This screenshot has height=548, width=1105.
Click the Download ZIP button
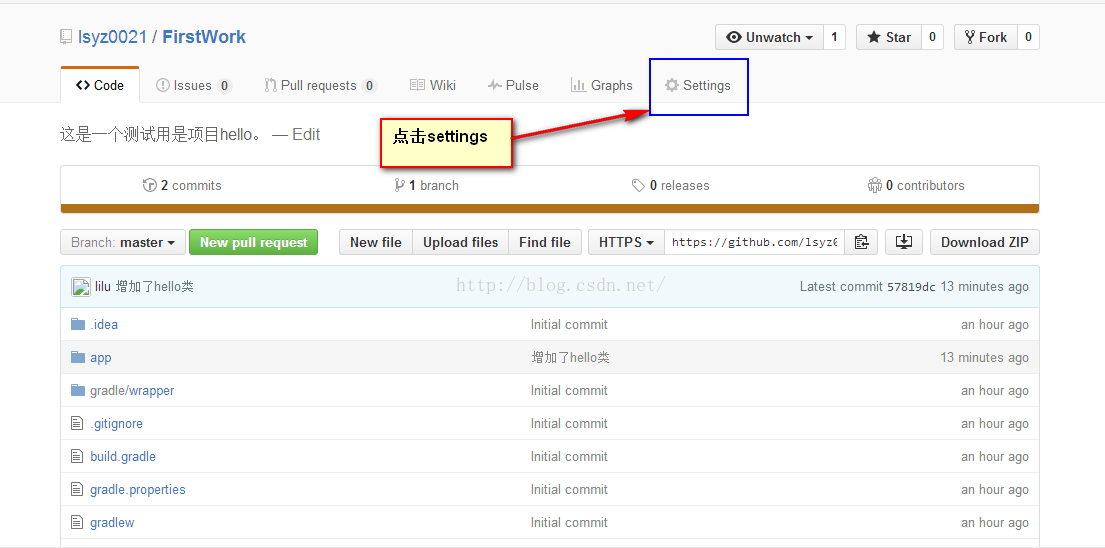click(x=984, y=242)
